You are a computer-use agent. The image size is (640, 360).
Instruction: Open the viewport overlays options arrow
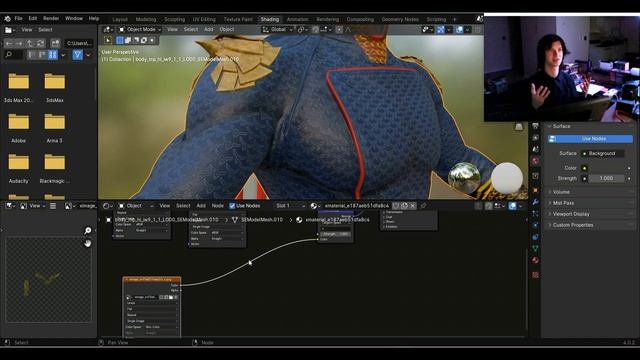coord(467,29)
